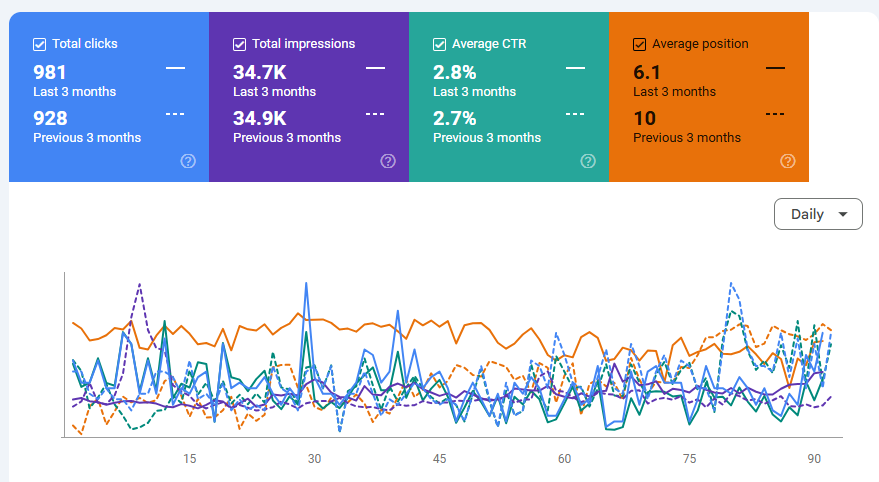Image resolution: width=879 pixels, height=482 pixels.
Task: Click help icon on Total clicks card
Action: (x=188, y=161)
